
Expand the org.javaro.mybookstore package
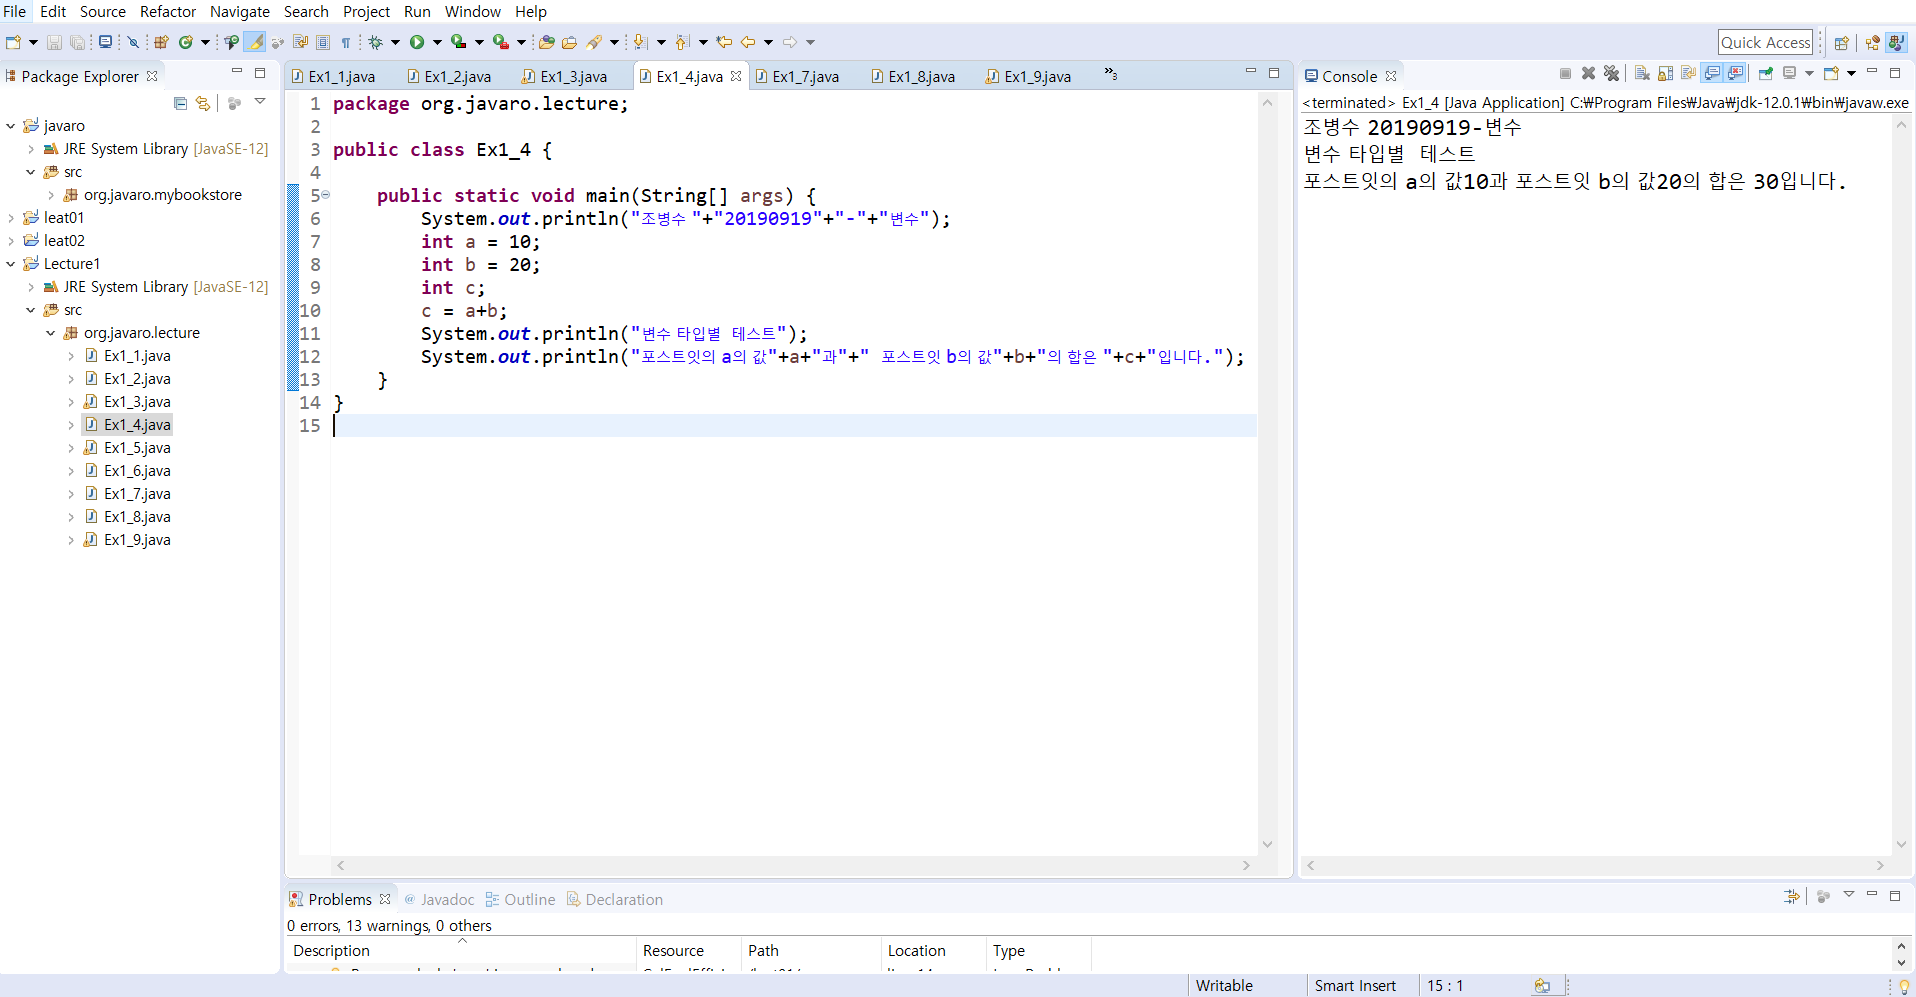pos(51,195)
